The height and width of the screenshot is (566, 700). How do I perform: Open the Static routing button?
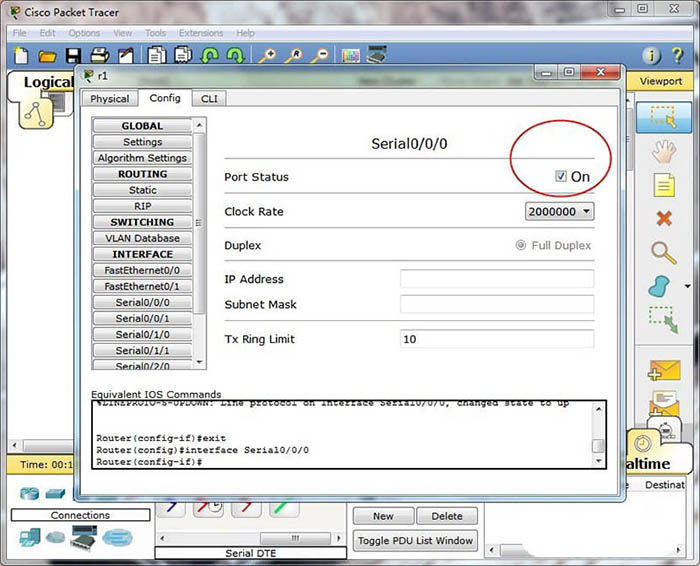[142, 190]
